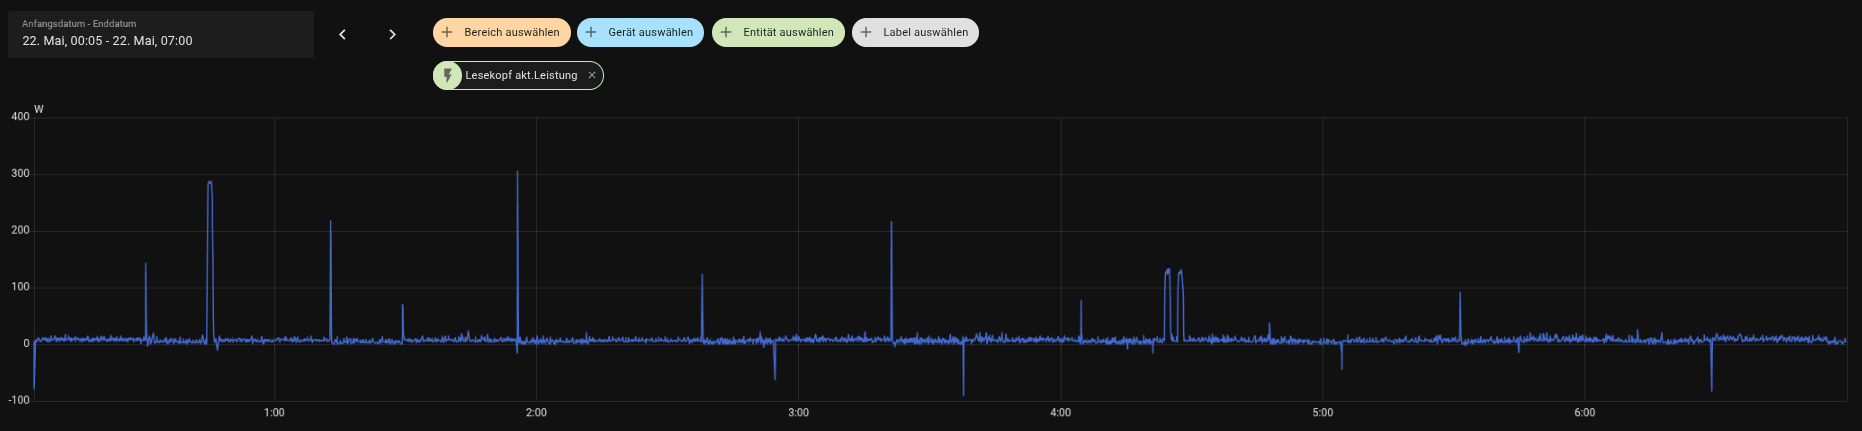Viewport: 1862px width, 431px height.
Task: Click the 300 value on Y axis
Action: pyautogui.click(x=20, y=173)
